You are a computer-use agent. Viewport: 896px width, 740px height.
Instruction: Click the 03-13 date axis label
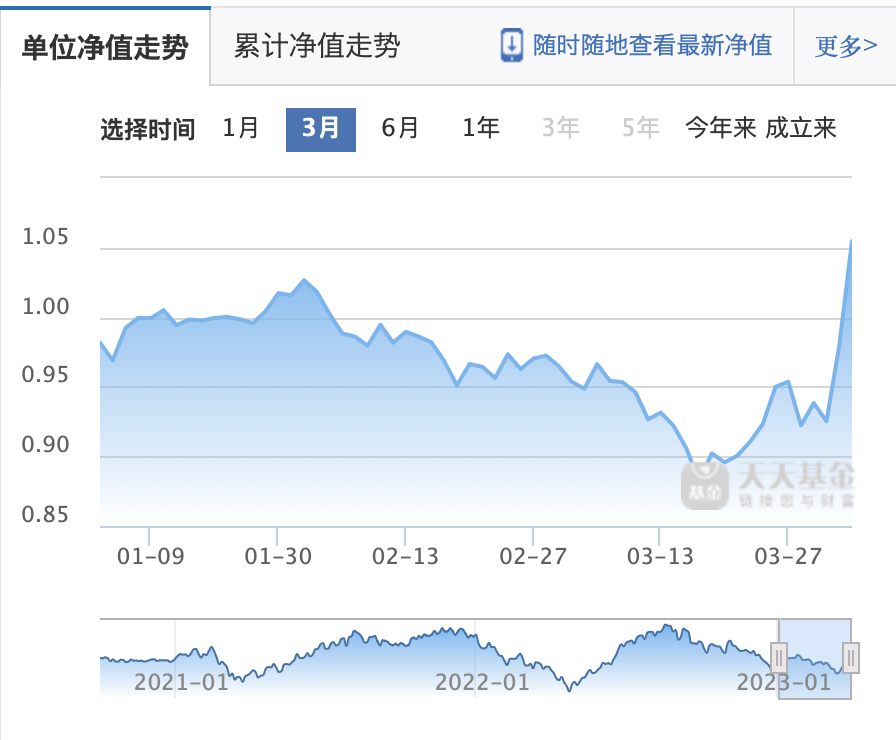click(x=663, y=554)
